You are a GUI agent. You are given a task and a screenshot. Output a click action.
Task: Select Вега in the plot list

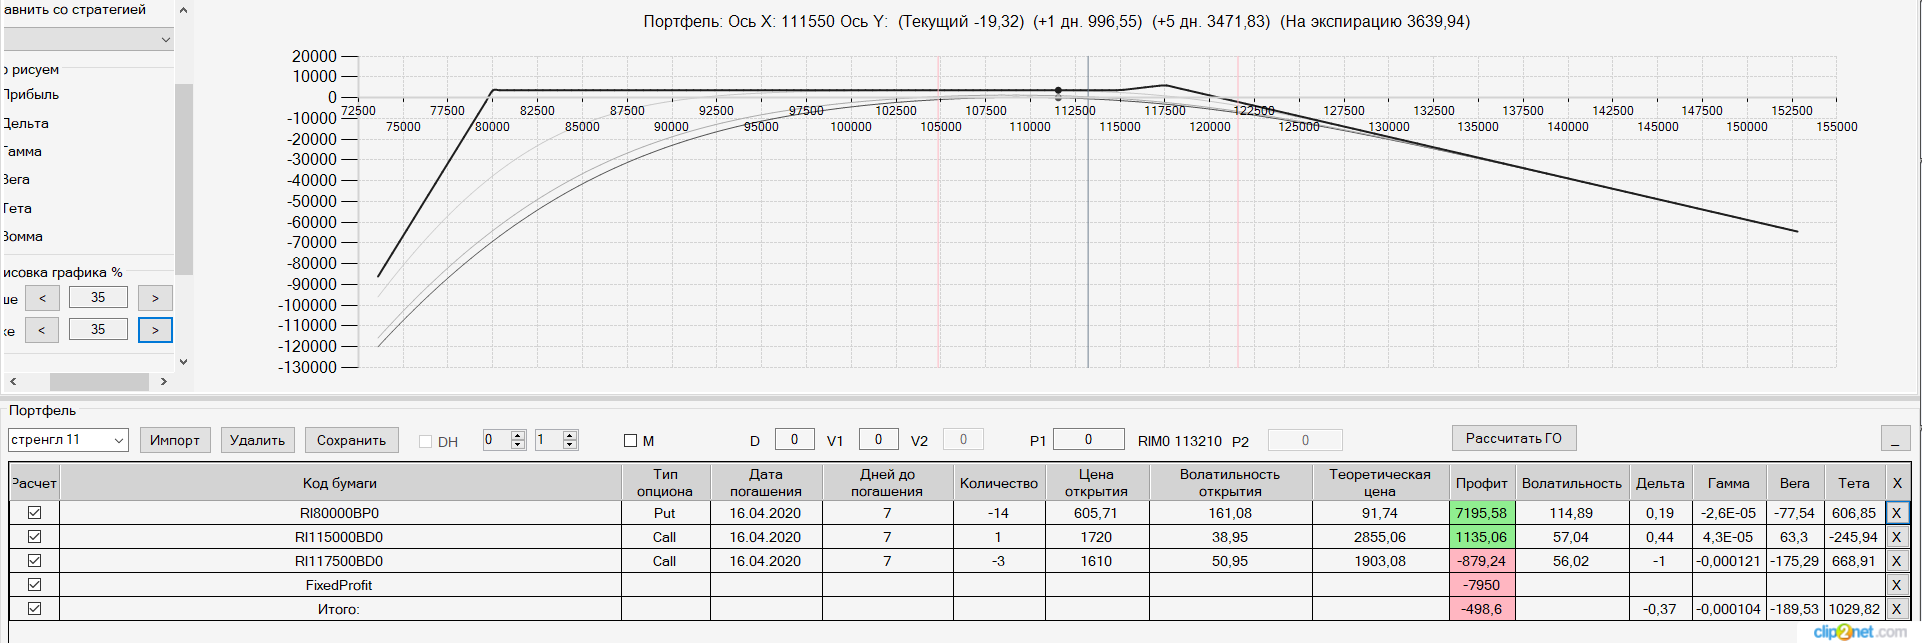coord(16,179)
